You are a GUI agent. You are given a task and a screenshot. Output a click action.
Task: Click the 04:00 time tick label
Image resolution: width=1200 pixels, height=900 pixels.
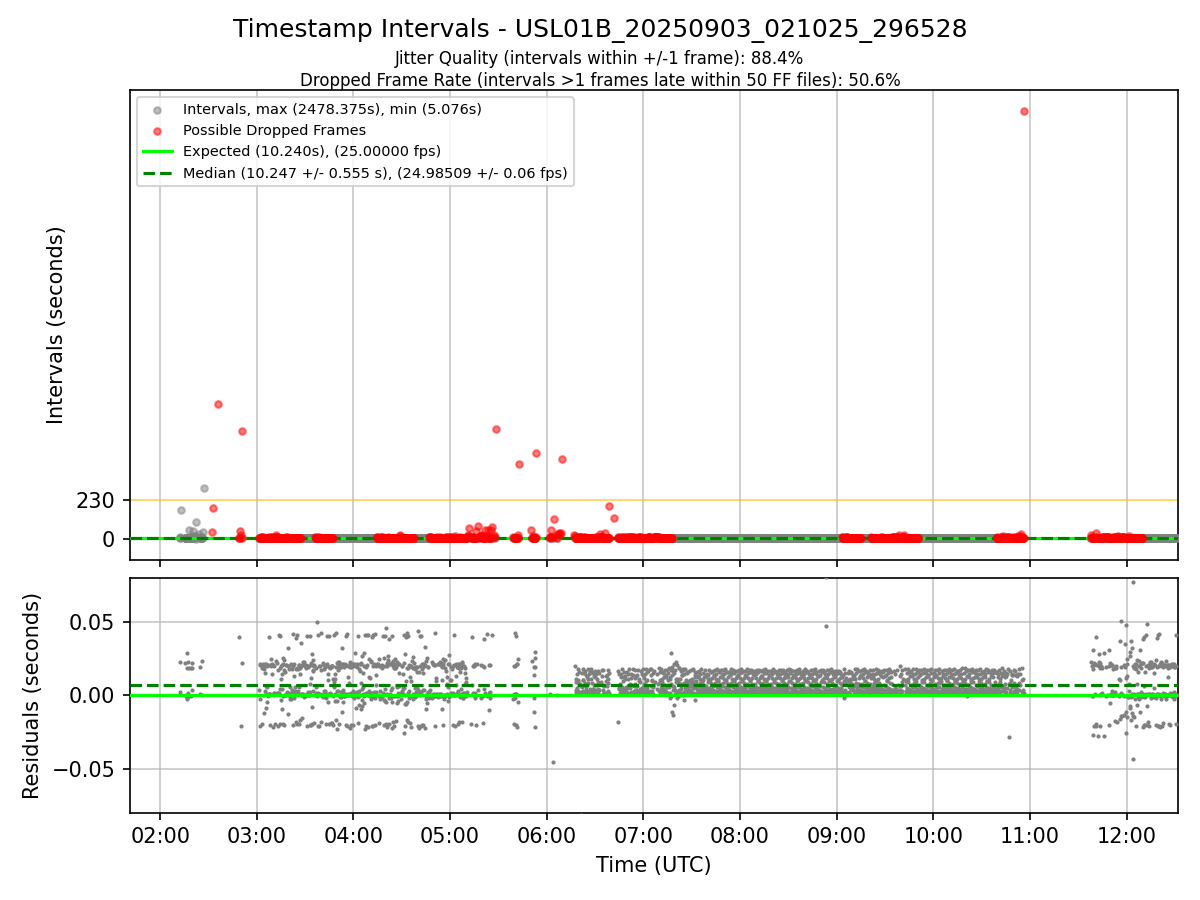tap(353, 834)
